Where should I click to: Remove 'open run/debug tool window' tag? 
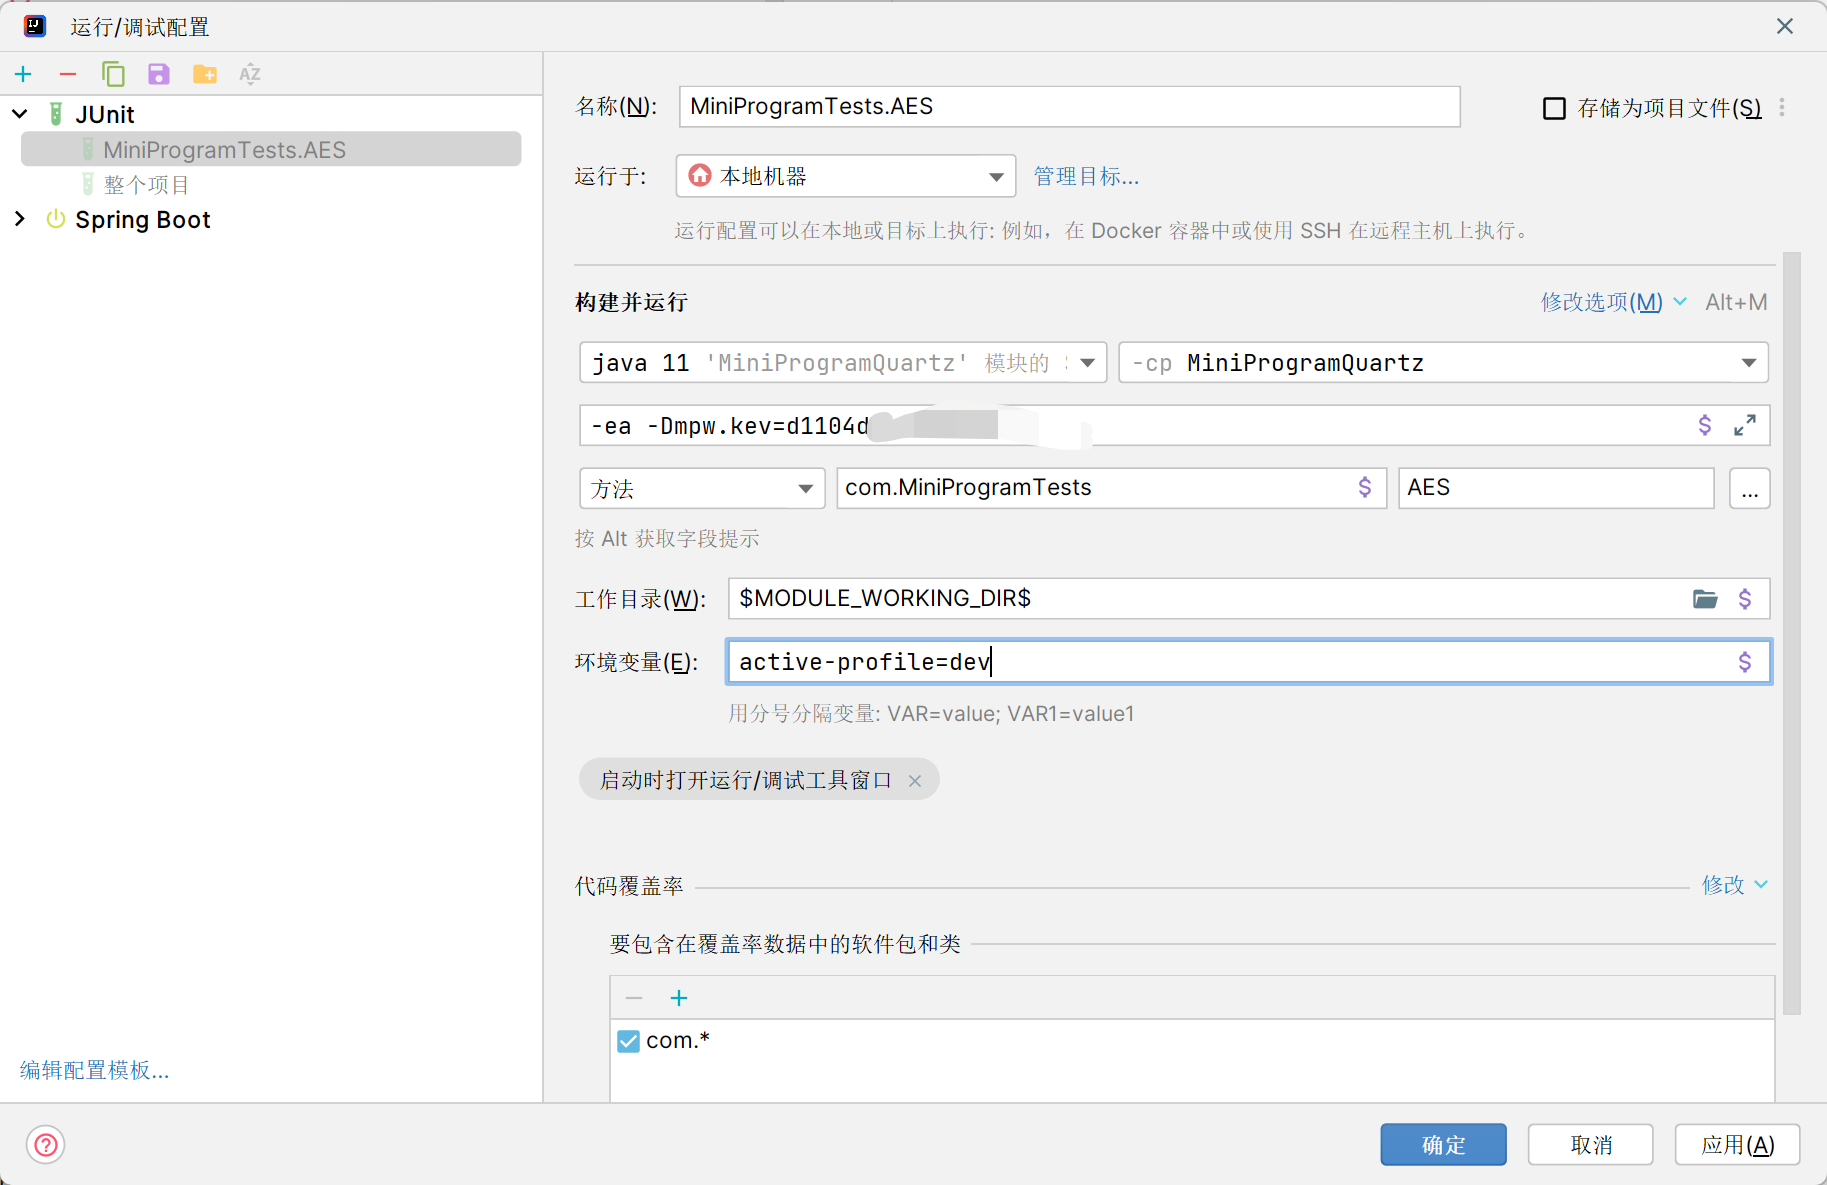click(x=914, y=781)
